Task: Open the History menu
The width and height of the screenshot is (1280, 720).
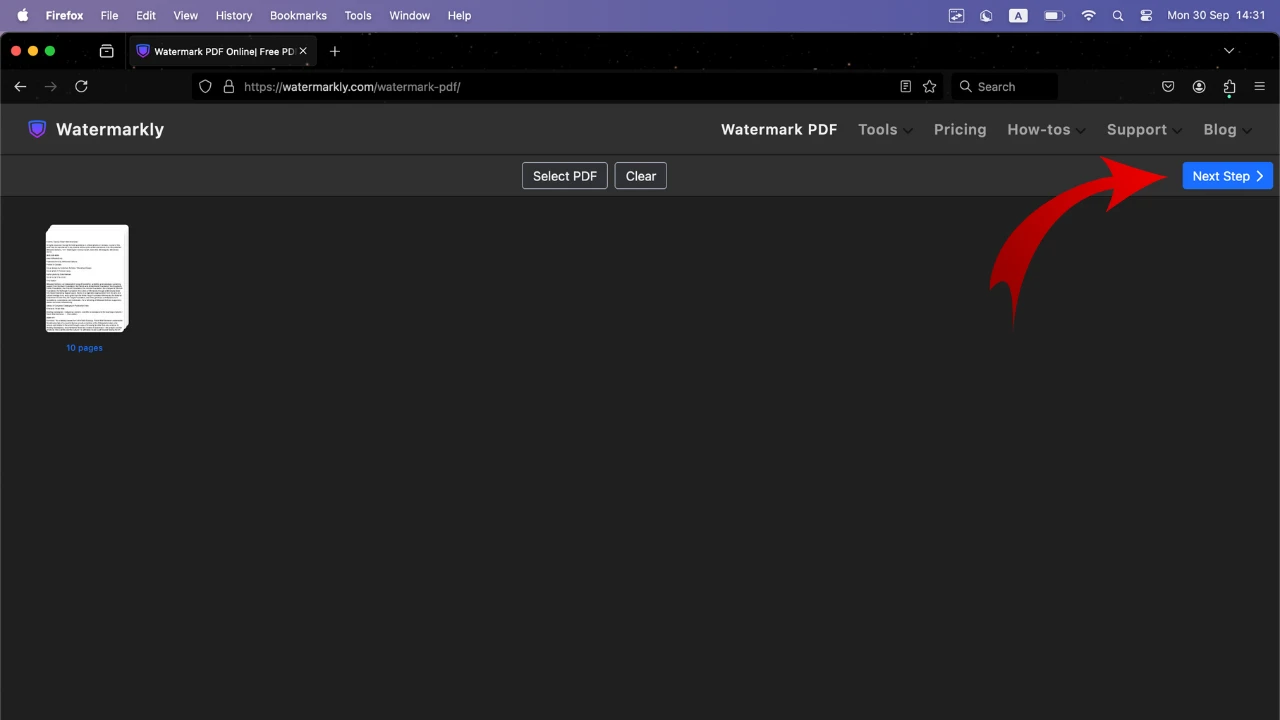Action: point(233,15)
